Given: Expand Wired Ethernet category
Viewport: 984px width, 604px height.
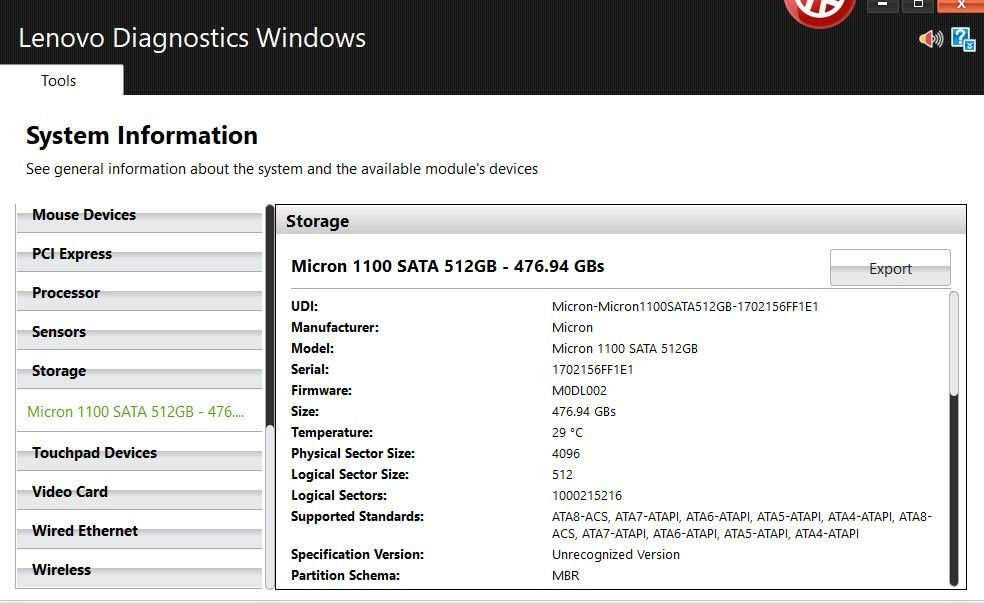Looking at the screenshot, I should 139,531.
